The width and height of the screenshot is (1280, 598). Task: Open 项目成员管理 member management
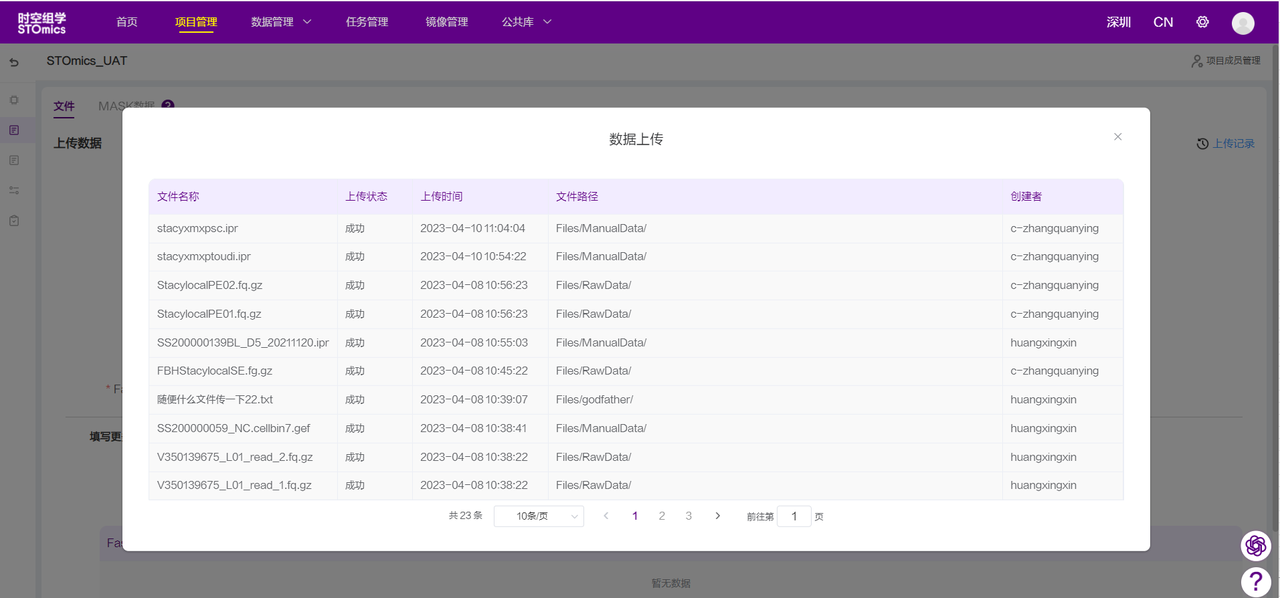coord(1225,61)
